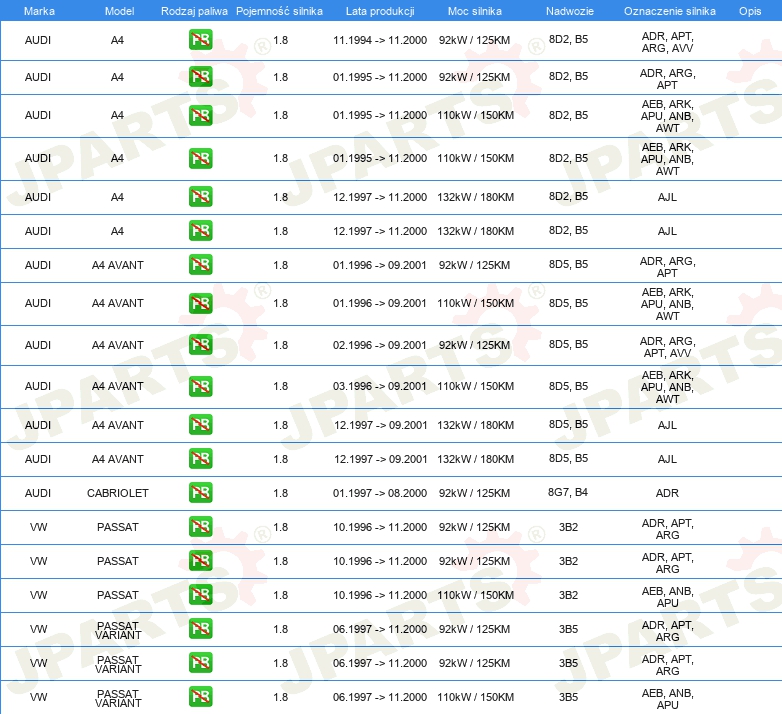The width and height of the screenshot is (782, 714).
Task: Select A4 model in the 11.1994 row
Action: coord(117,40)
